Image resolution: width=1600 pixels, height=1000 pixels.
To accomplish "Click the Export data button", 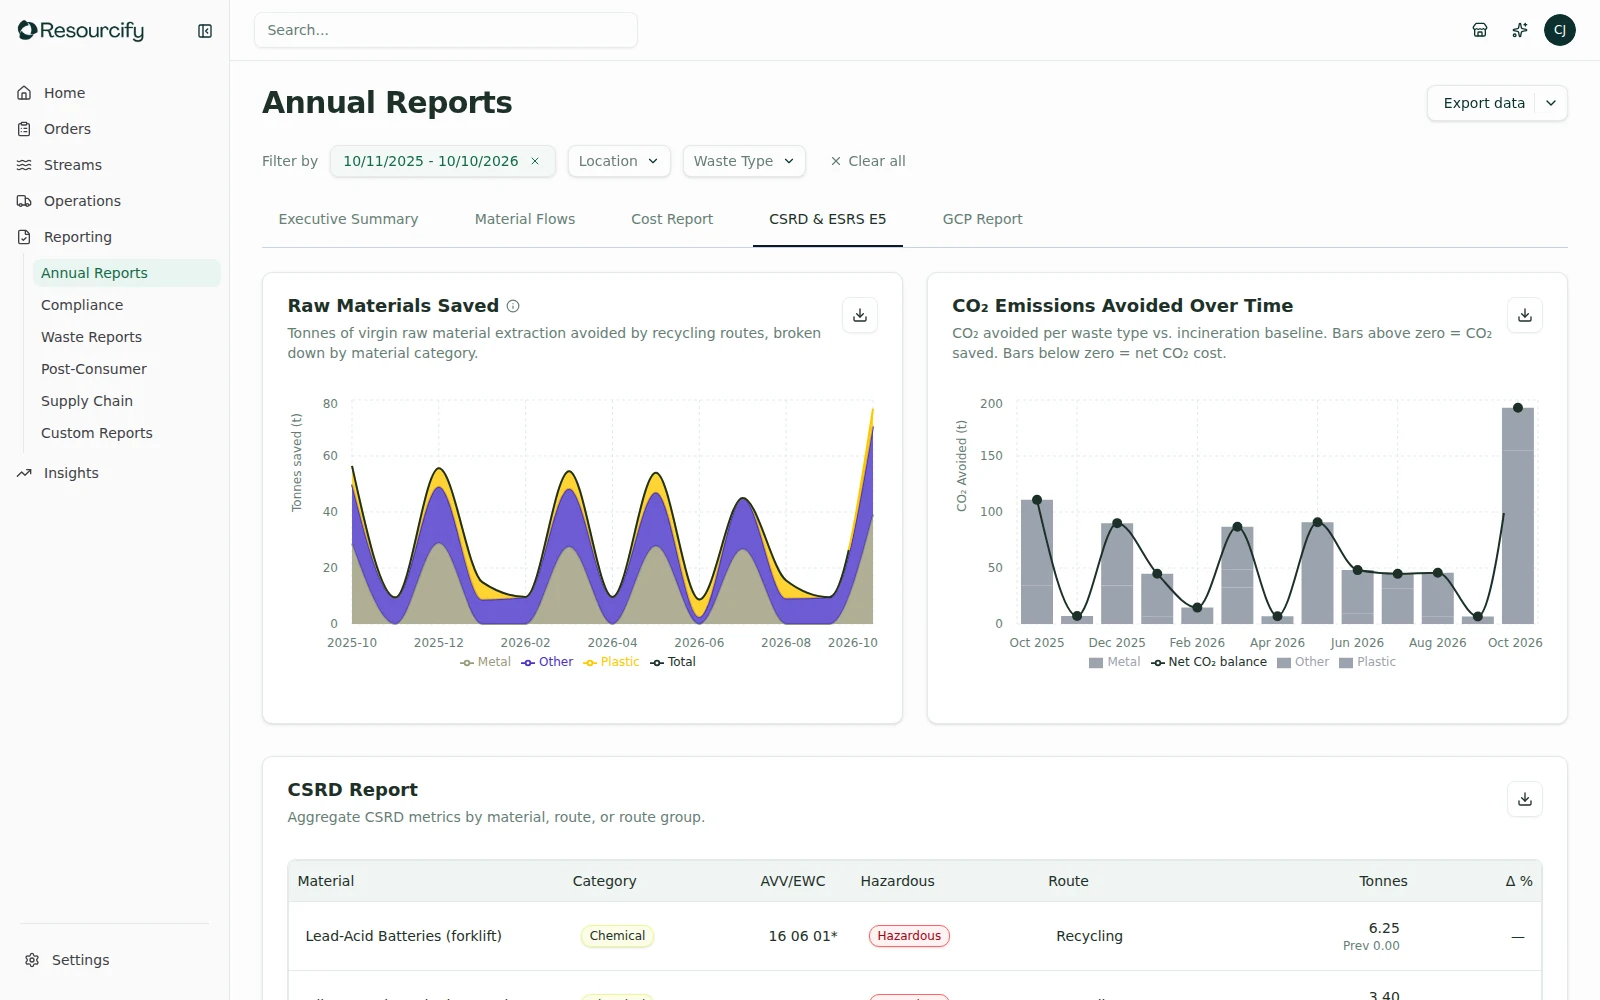I will coord(1484,103).
